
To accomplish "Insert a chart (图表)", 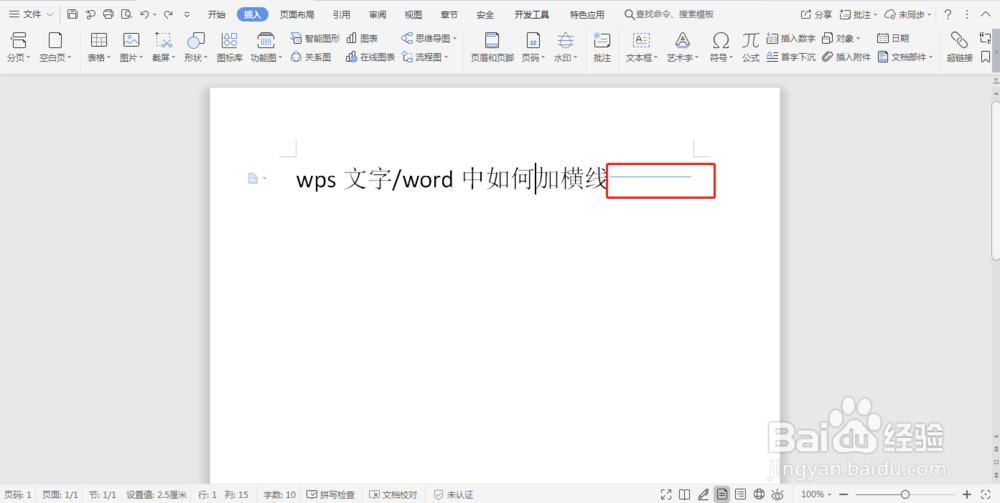I will (x=362, y=38).
